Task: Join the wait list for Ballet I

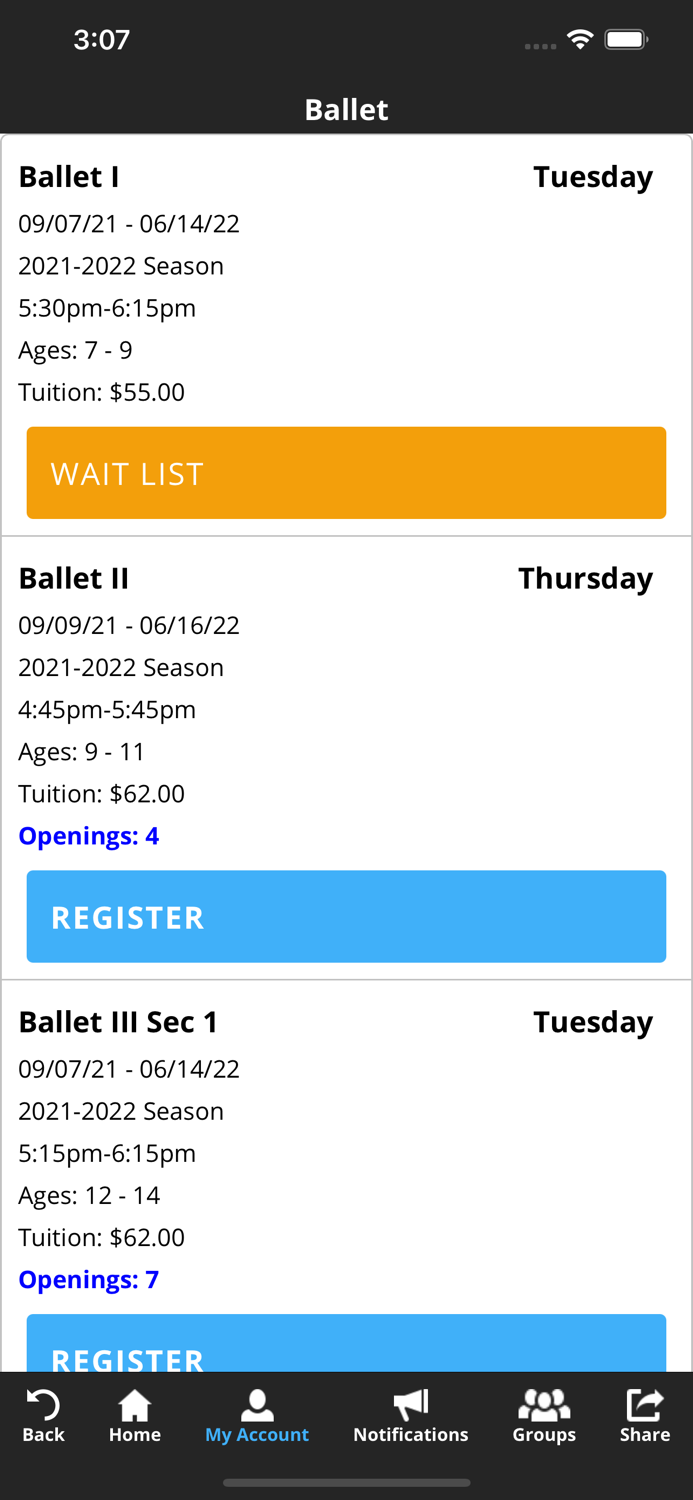Action: pyautogui.click(x=346, y=472)
